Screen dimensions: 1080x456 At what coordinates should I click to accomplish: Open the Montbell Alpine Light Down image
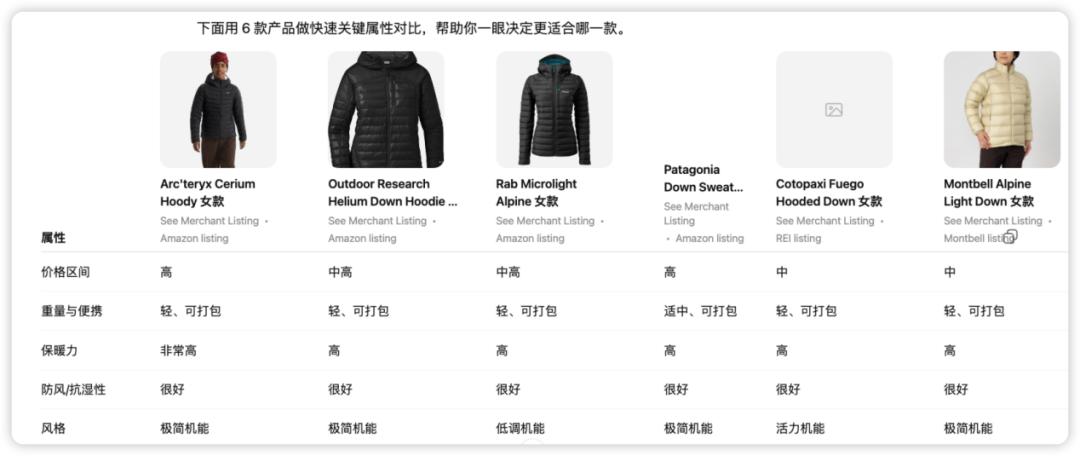click(1001, 110)
